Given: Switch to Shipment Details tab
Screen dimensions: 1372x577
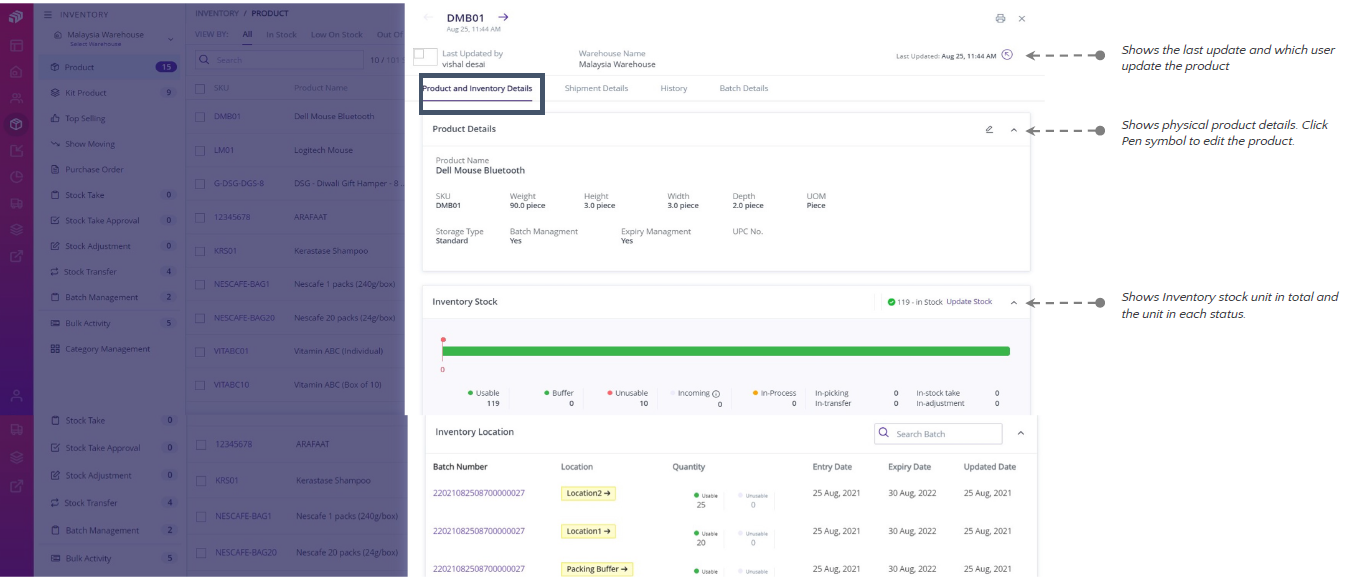Looking at the screenshot, I should 596,88.
